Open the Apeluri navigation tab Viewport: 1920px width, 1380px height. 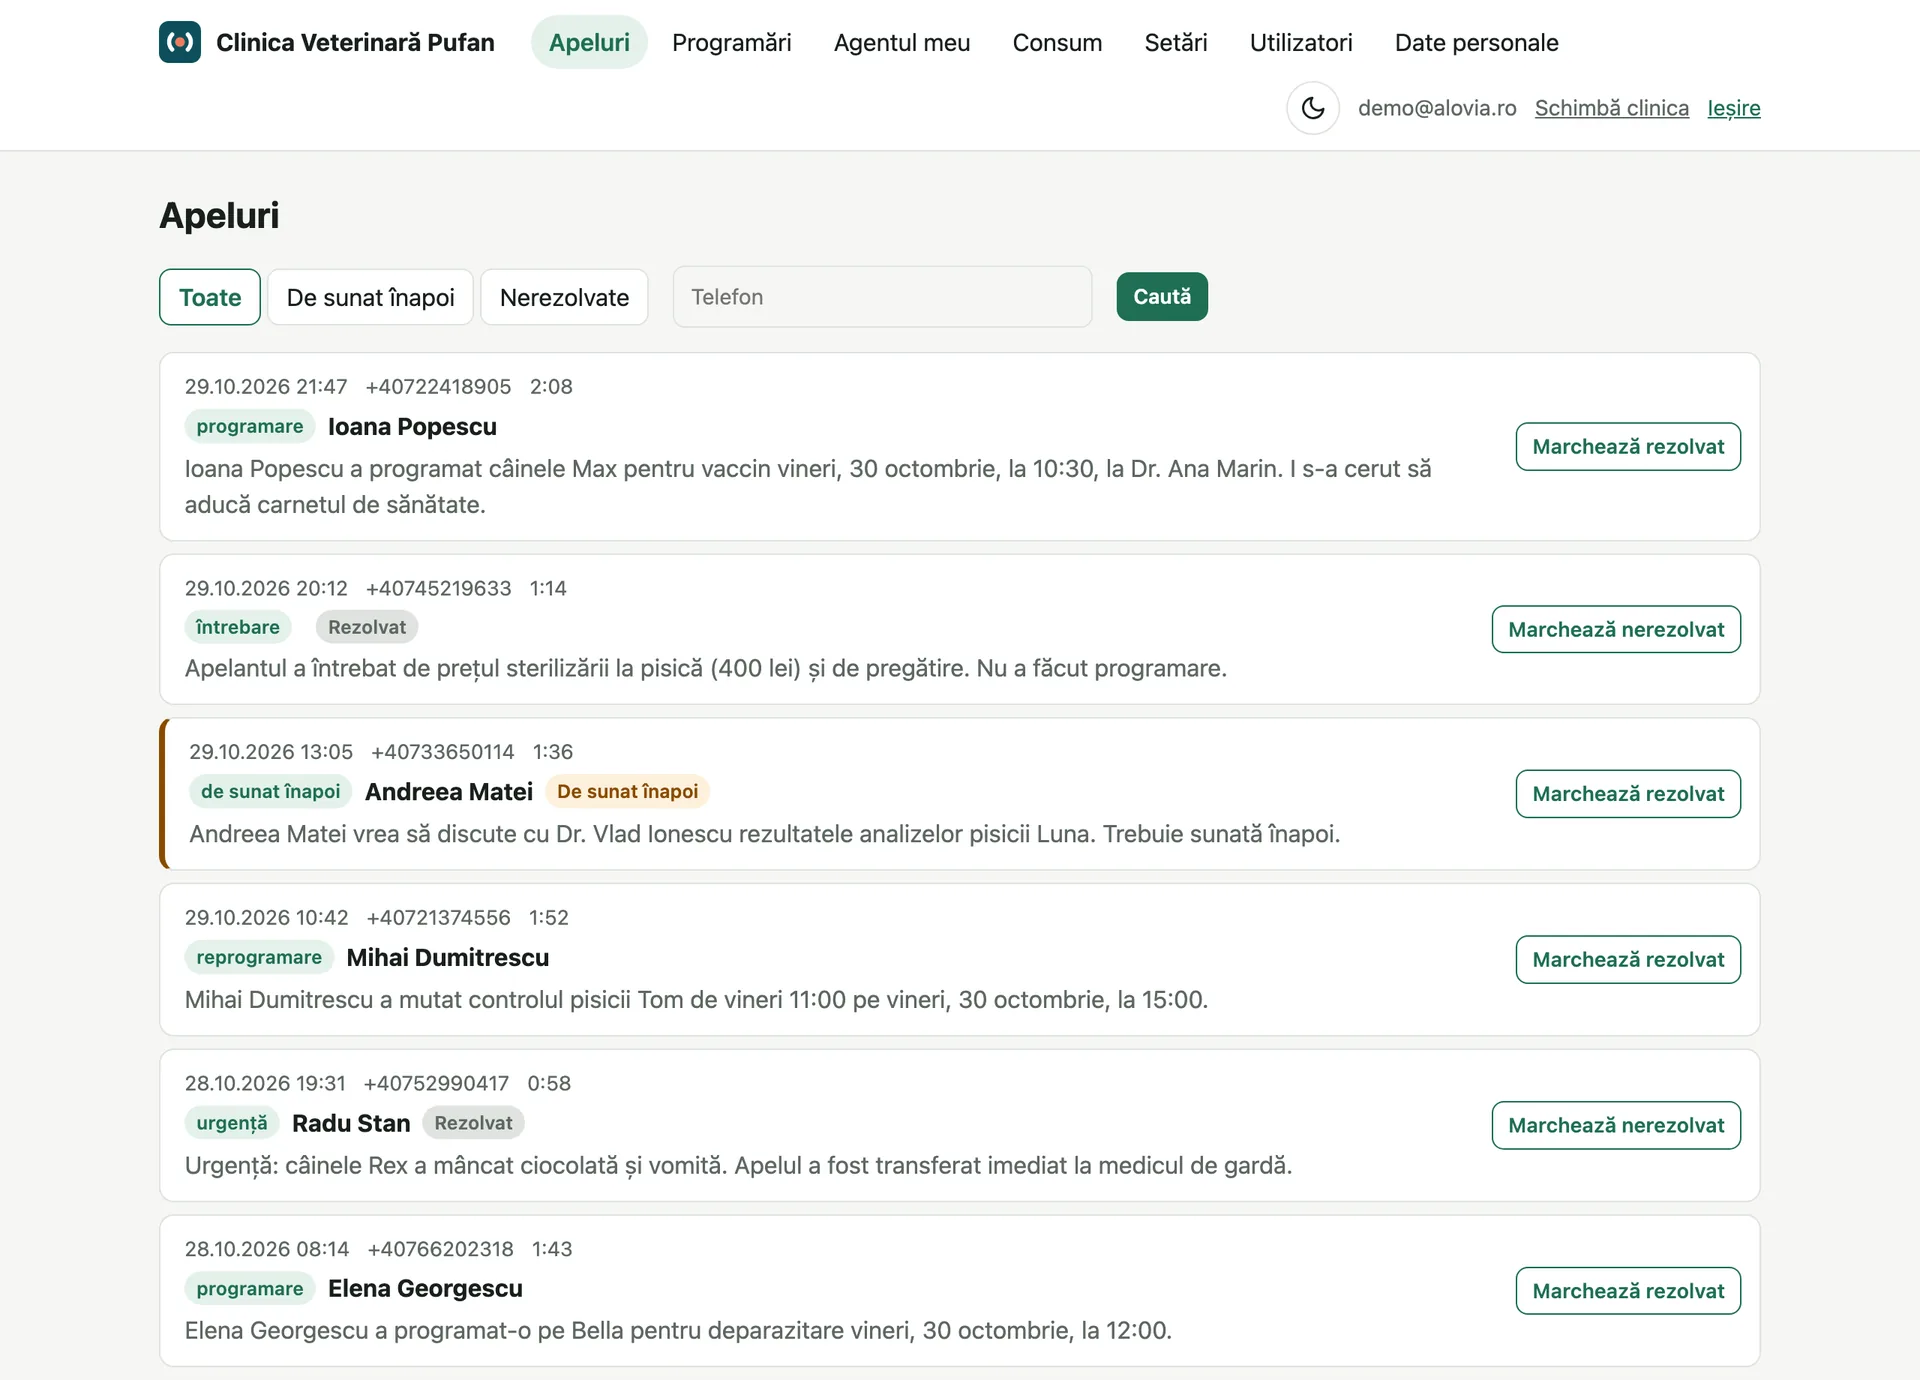(589, 42)
